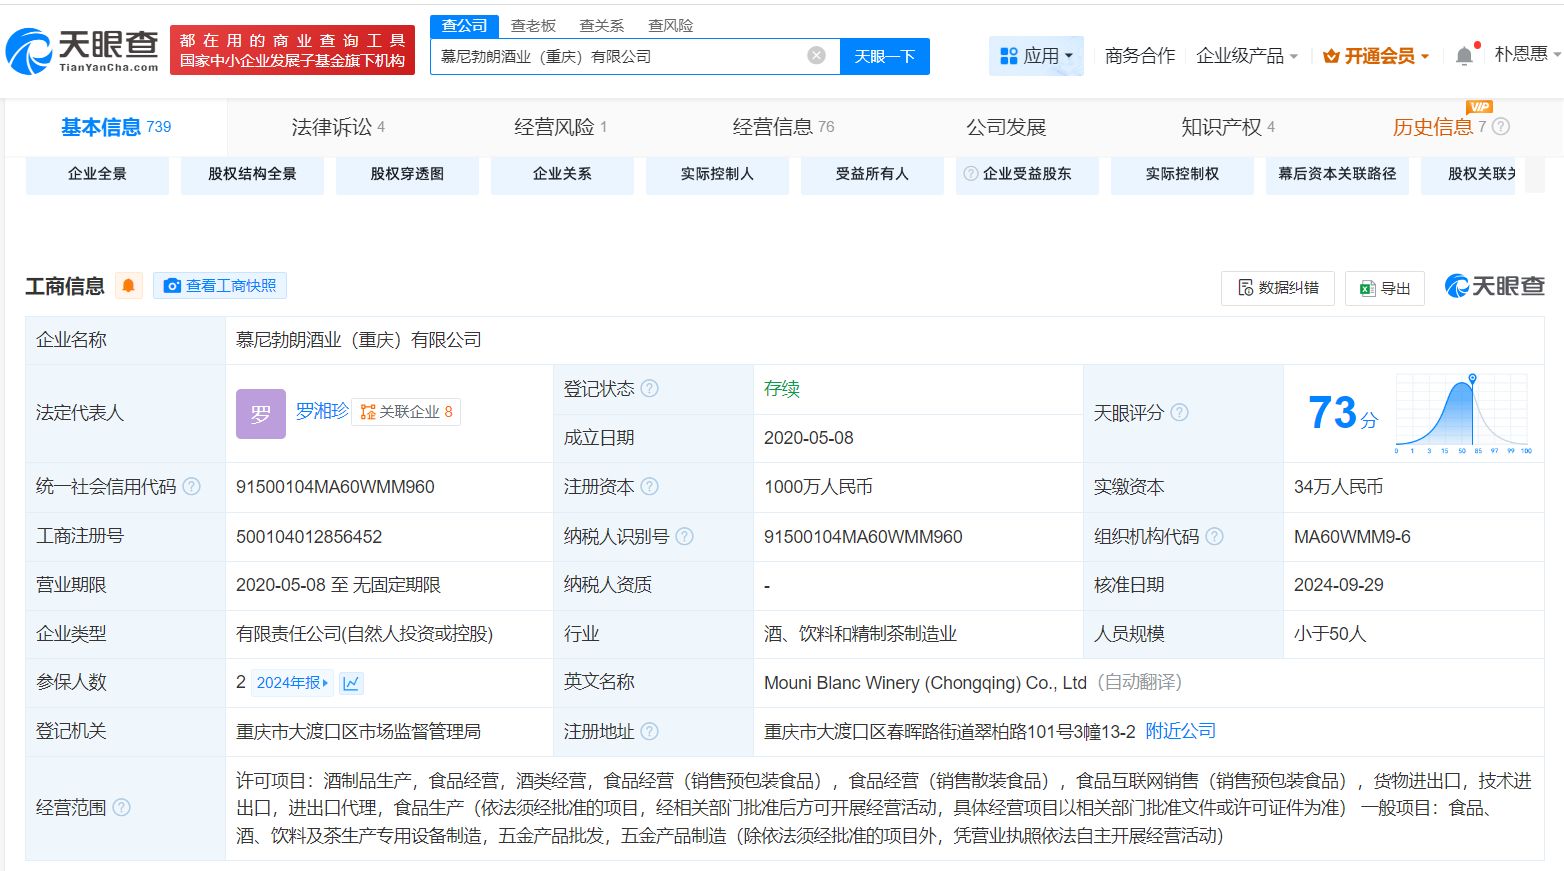
Task: Click the 导出 export button
Action: 1385,288
